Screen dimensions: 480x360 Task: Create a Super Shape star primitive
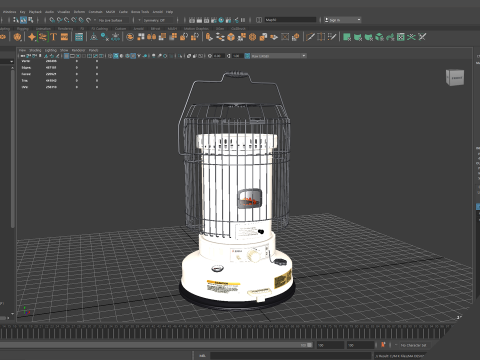click(32, 37)
